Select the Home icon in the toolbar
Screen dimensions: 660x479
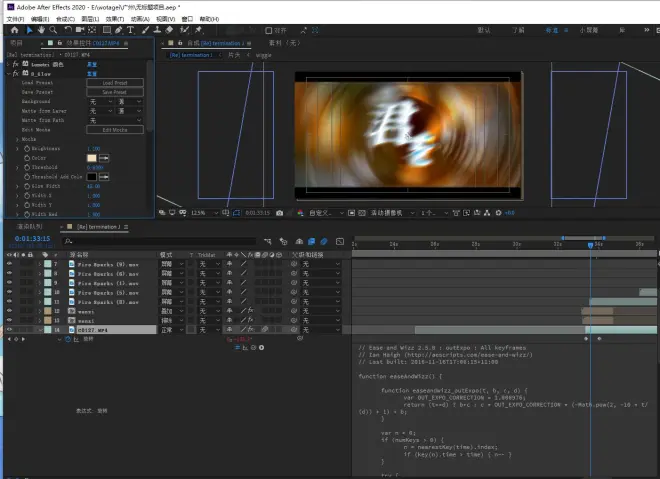click(x=12, y=30)
